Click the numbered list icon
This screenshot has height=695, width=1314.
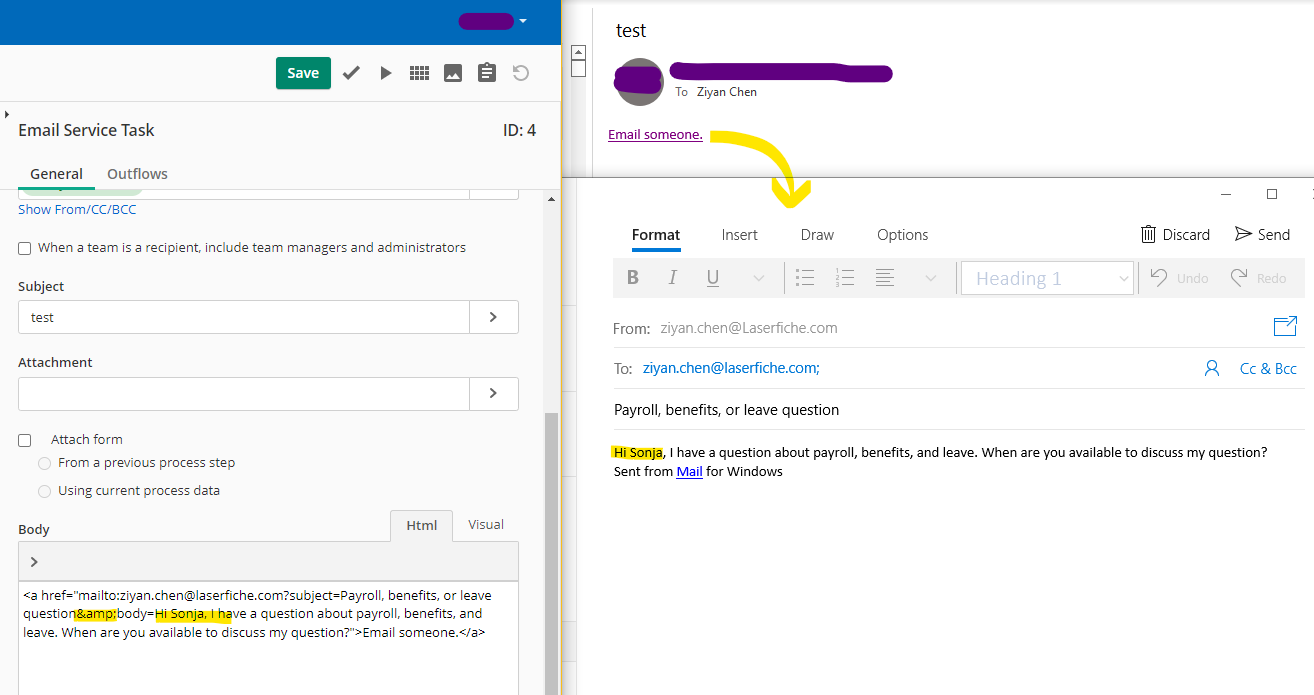click(x=845, y=278)
